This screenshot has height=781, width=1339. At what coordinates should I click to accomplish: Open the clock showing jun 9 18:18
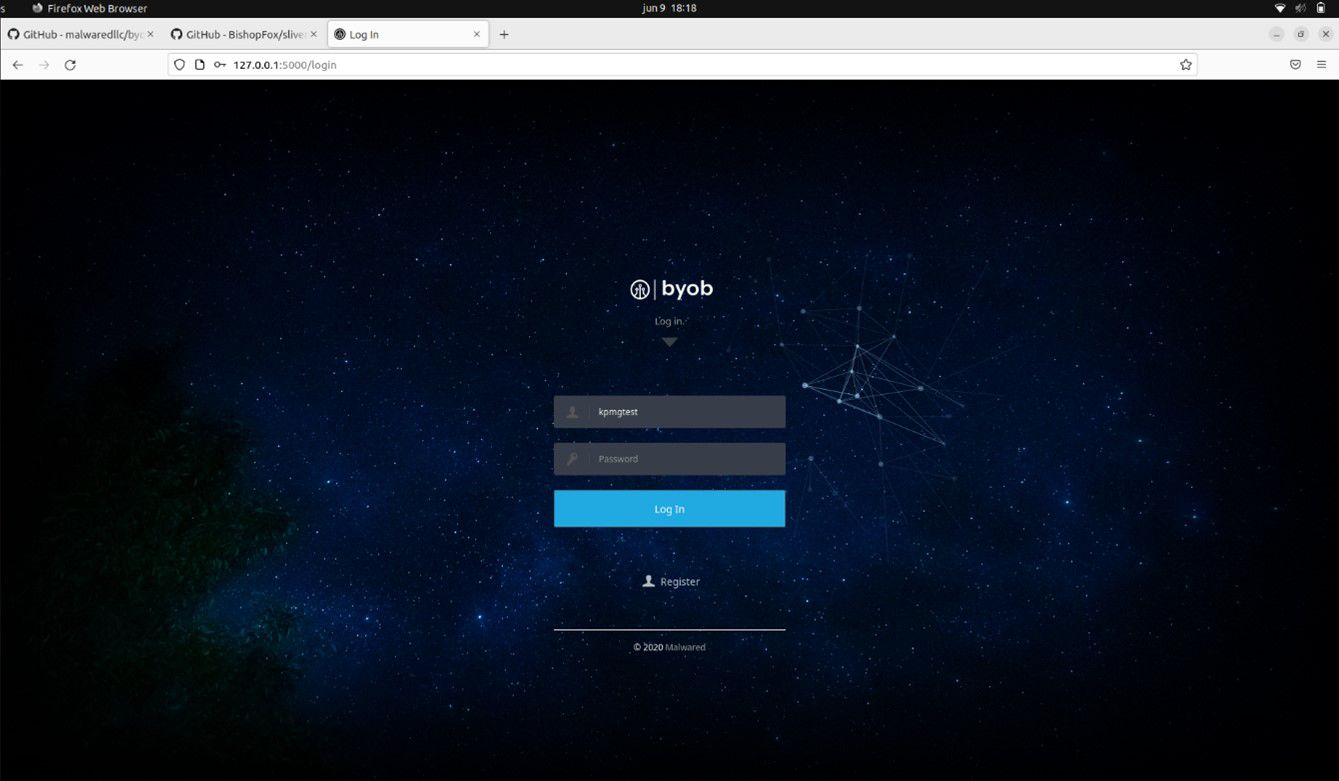669,8
